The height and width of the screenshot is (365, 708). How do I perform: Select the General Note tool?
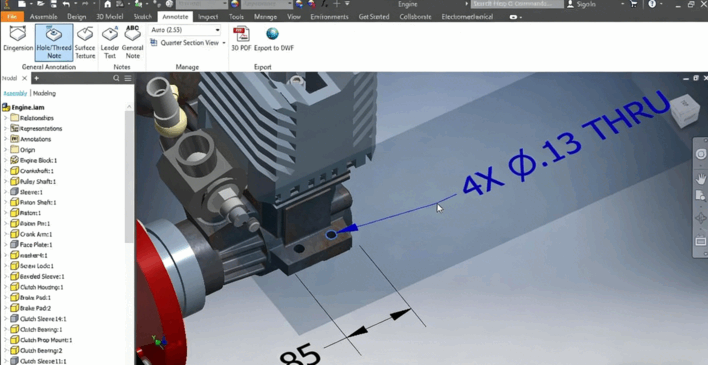point(132,42)
